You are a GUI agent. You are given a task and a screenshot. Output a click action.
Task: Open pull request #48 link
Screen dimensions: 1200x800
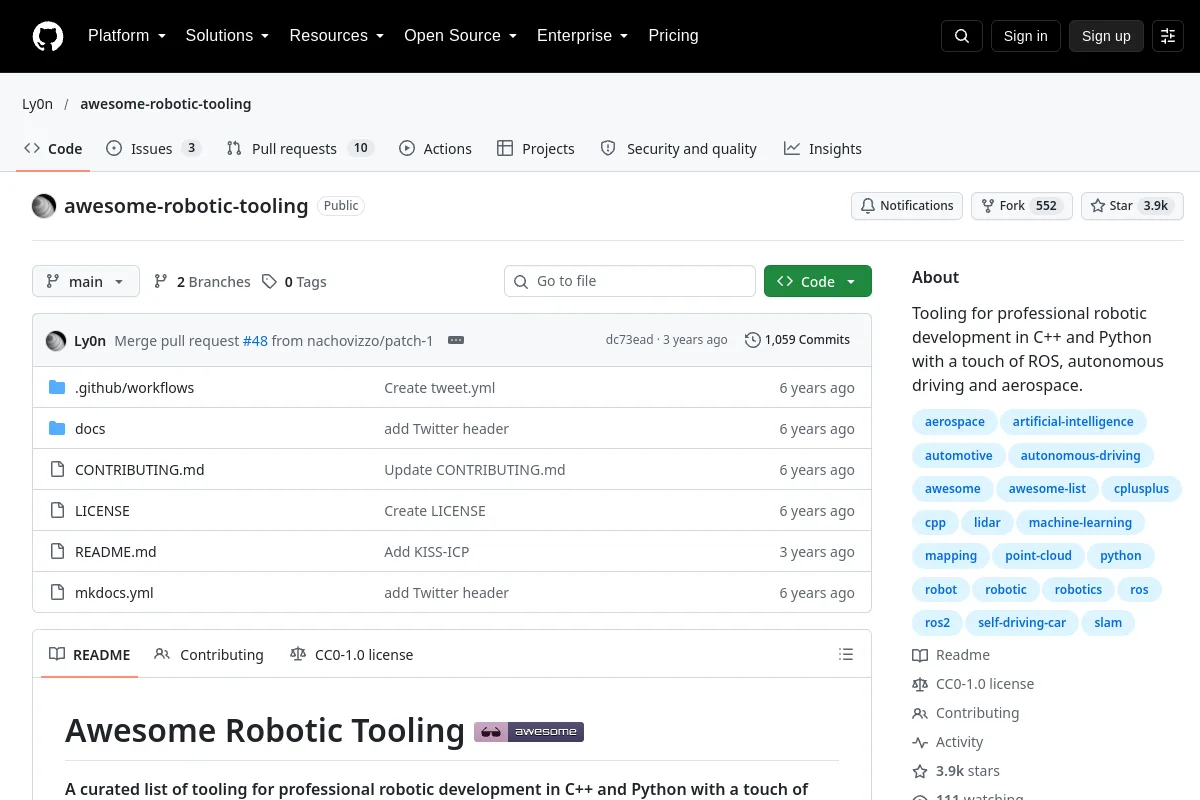pos(255,340)
